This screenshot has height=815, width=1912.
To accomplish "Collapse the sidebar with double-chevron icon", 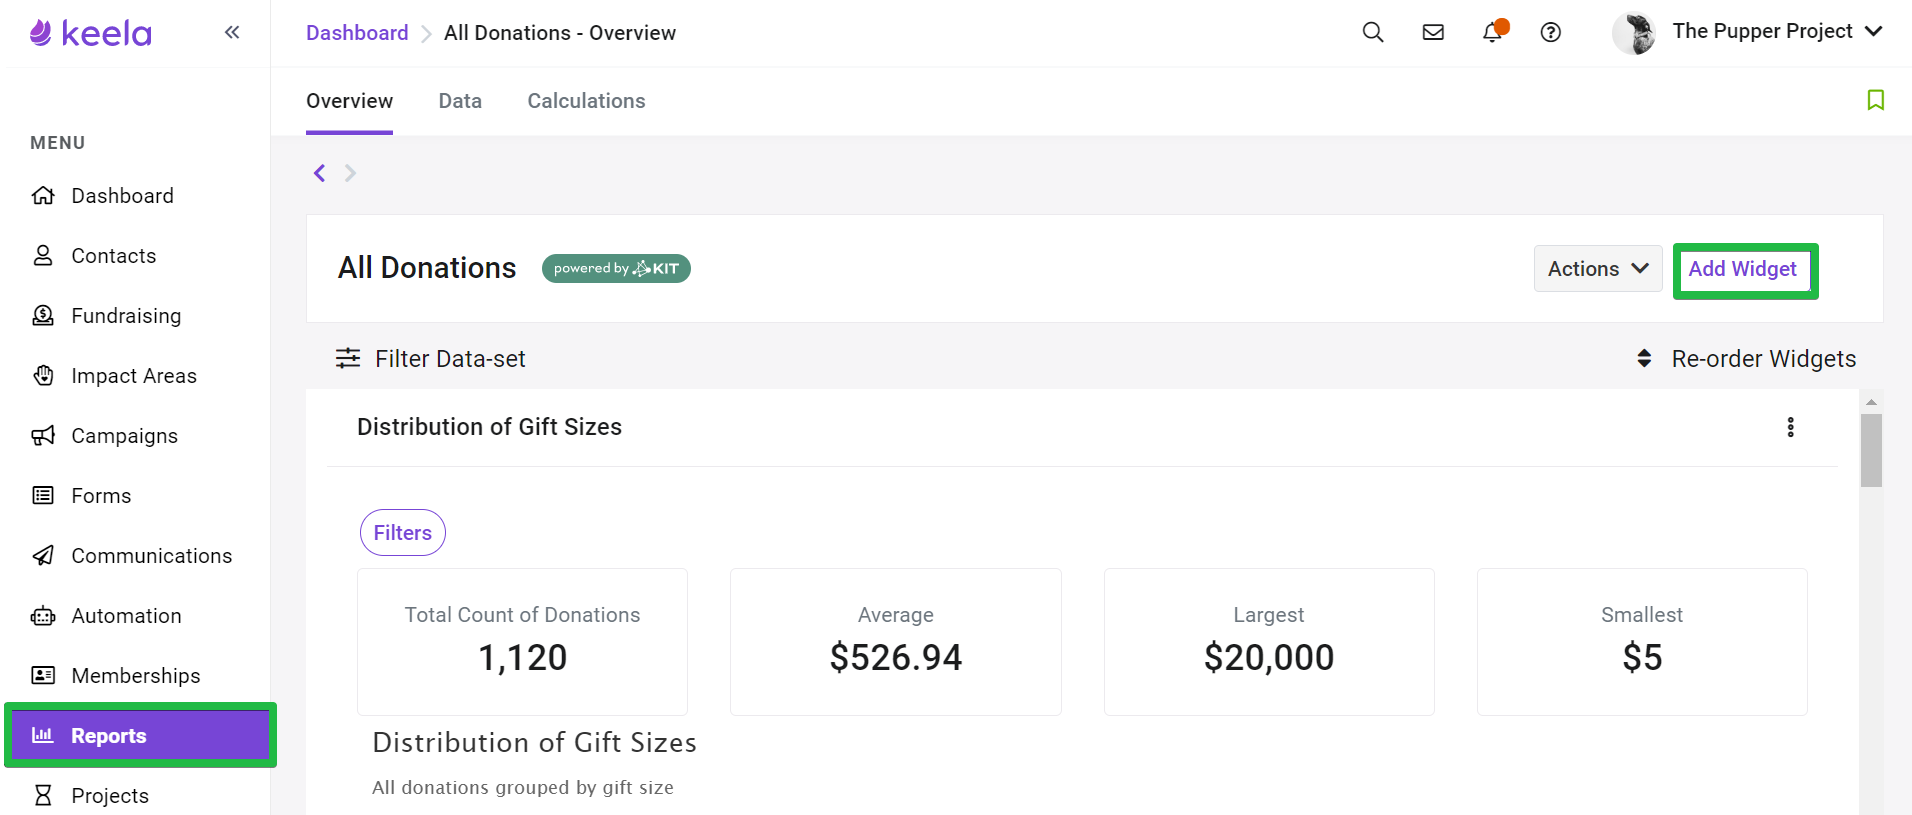I will coord(232,32).
